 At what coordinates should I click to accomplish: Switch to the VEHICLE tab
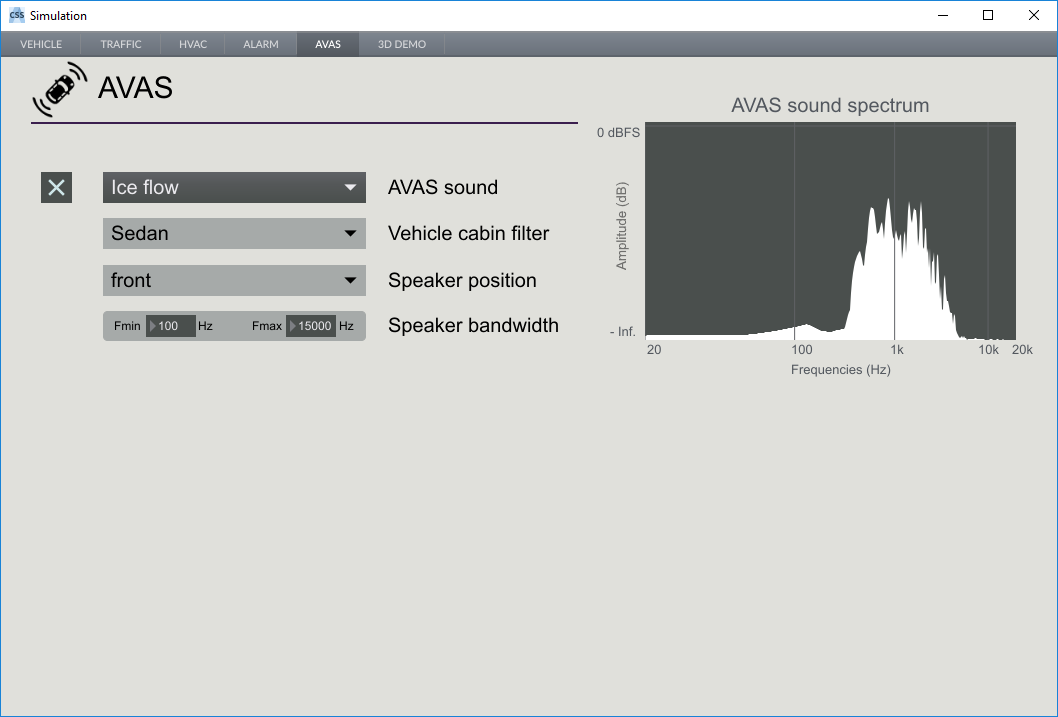[x=41, y=45]
